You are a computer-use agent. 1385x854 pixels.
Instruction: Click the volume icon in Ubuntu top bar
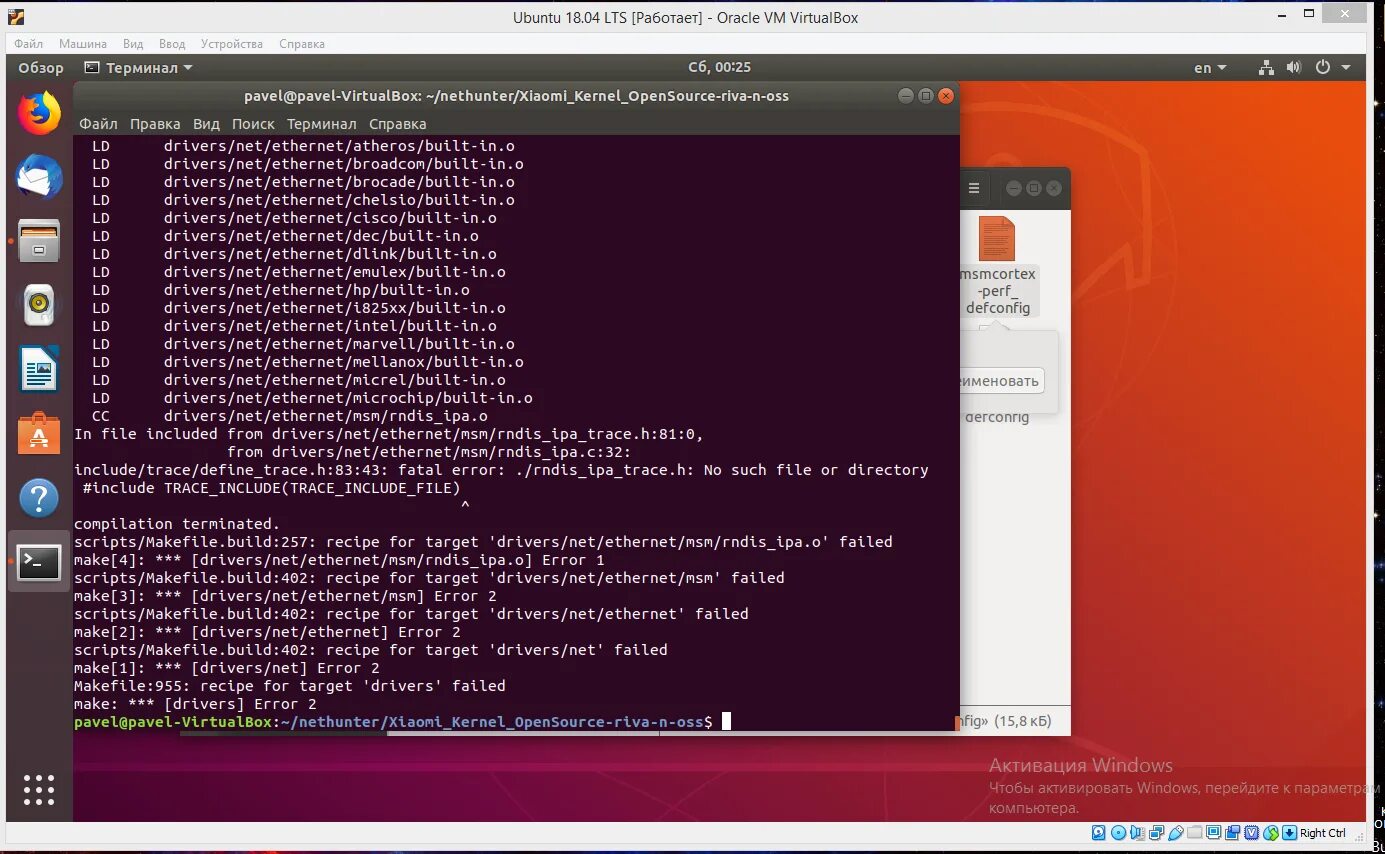(x=1294, y=67)
